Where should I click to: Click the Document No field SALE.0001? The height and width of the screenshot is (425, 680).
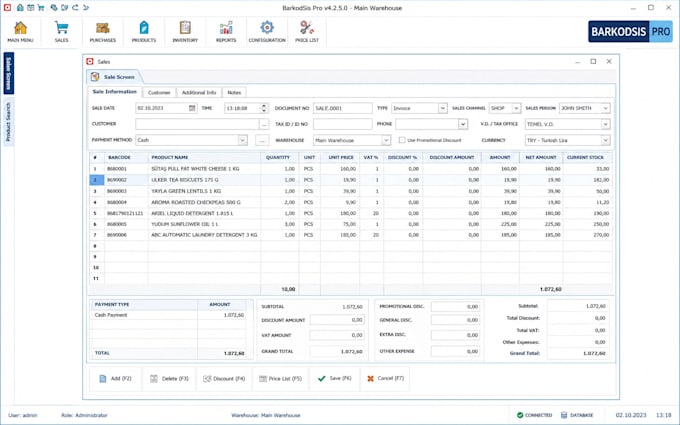(343, 108)
